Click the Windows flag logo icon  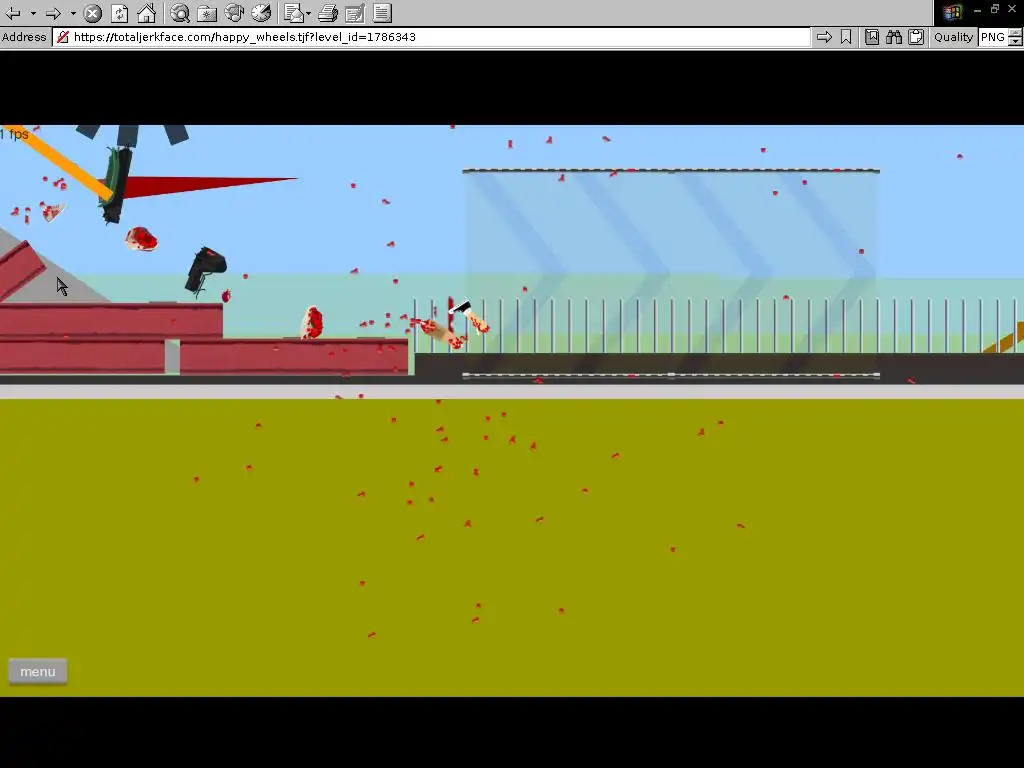952,12
